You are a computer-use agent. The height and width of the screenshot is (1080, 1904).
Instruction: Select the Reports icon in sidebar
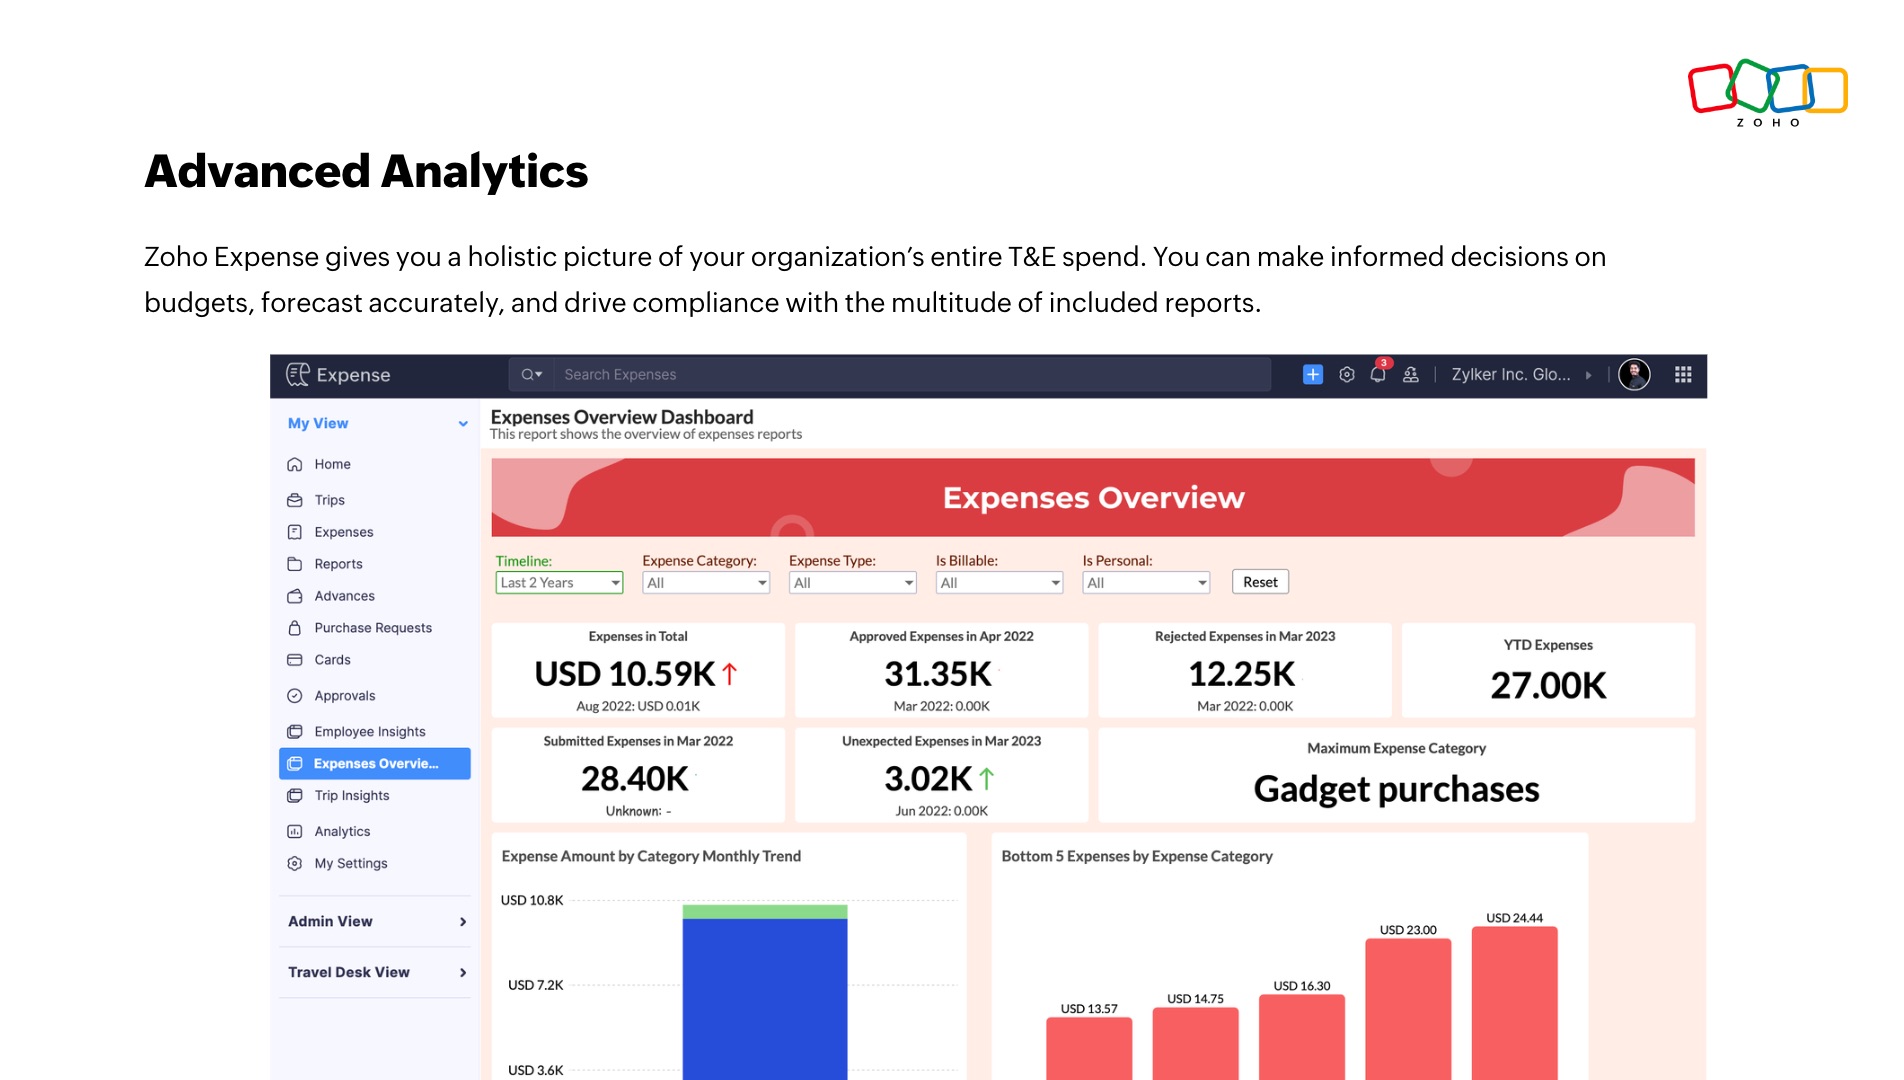pos(294,563)
